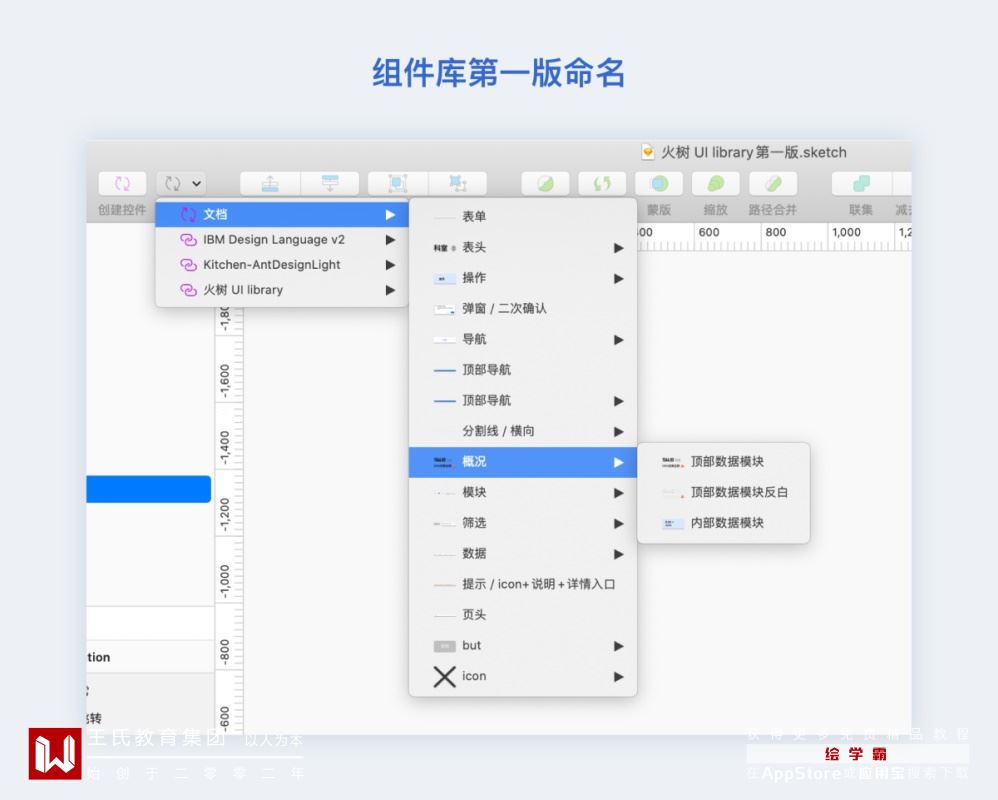Open the 数据 symbol category

point(523,554)
